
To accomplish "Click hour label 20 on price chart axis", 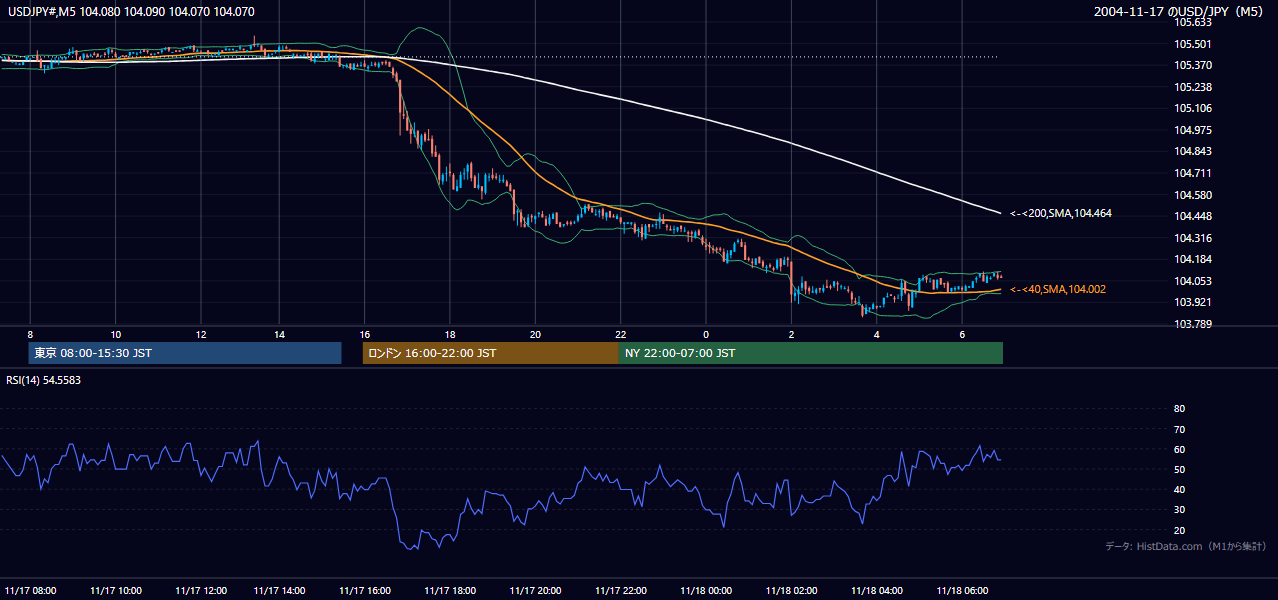I will click(535, 334).
